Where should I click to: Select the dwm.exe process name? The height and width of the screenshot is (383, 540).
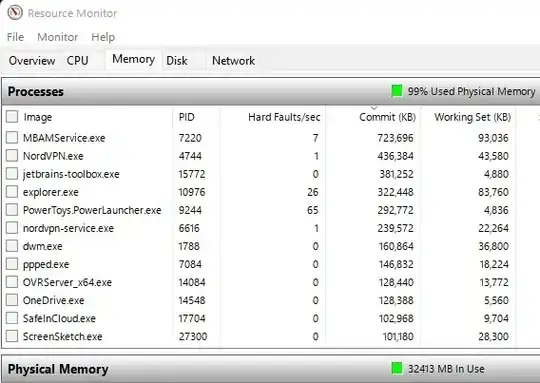click(x=42, y=246)
